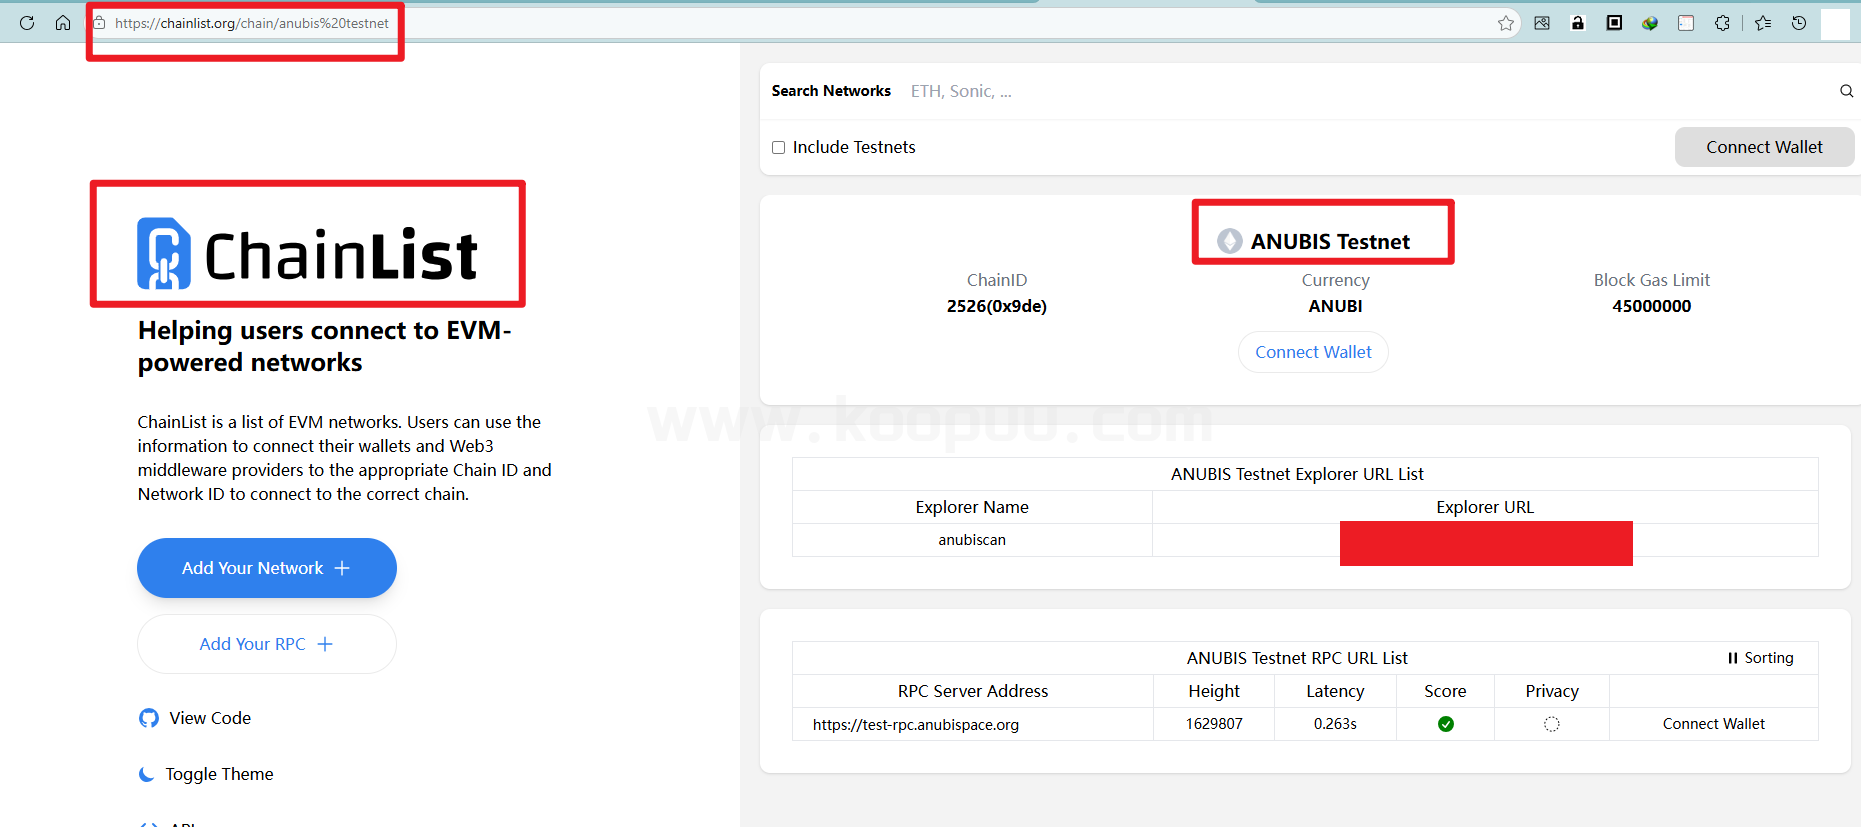Open the View Code link
The width and height of the screenshot is (1861, 827).
click(195, 718)
